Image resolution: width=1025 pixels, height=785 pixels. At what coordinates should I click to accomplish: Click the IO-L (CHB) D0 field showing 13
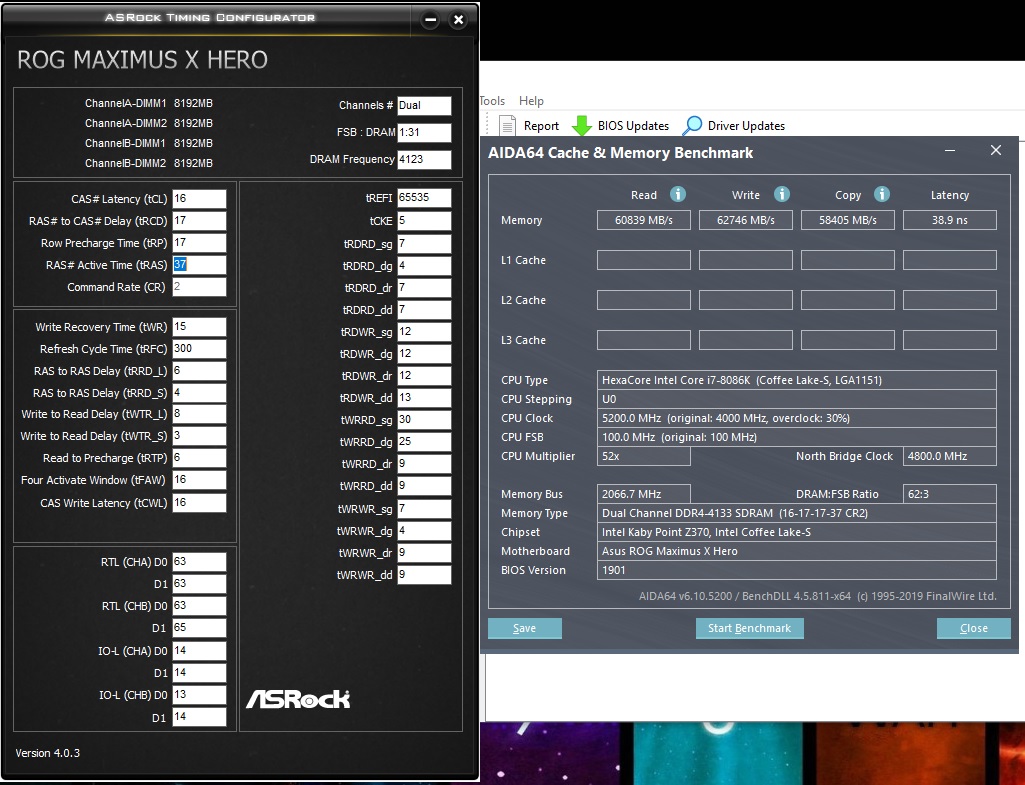[199, 694]
